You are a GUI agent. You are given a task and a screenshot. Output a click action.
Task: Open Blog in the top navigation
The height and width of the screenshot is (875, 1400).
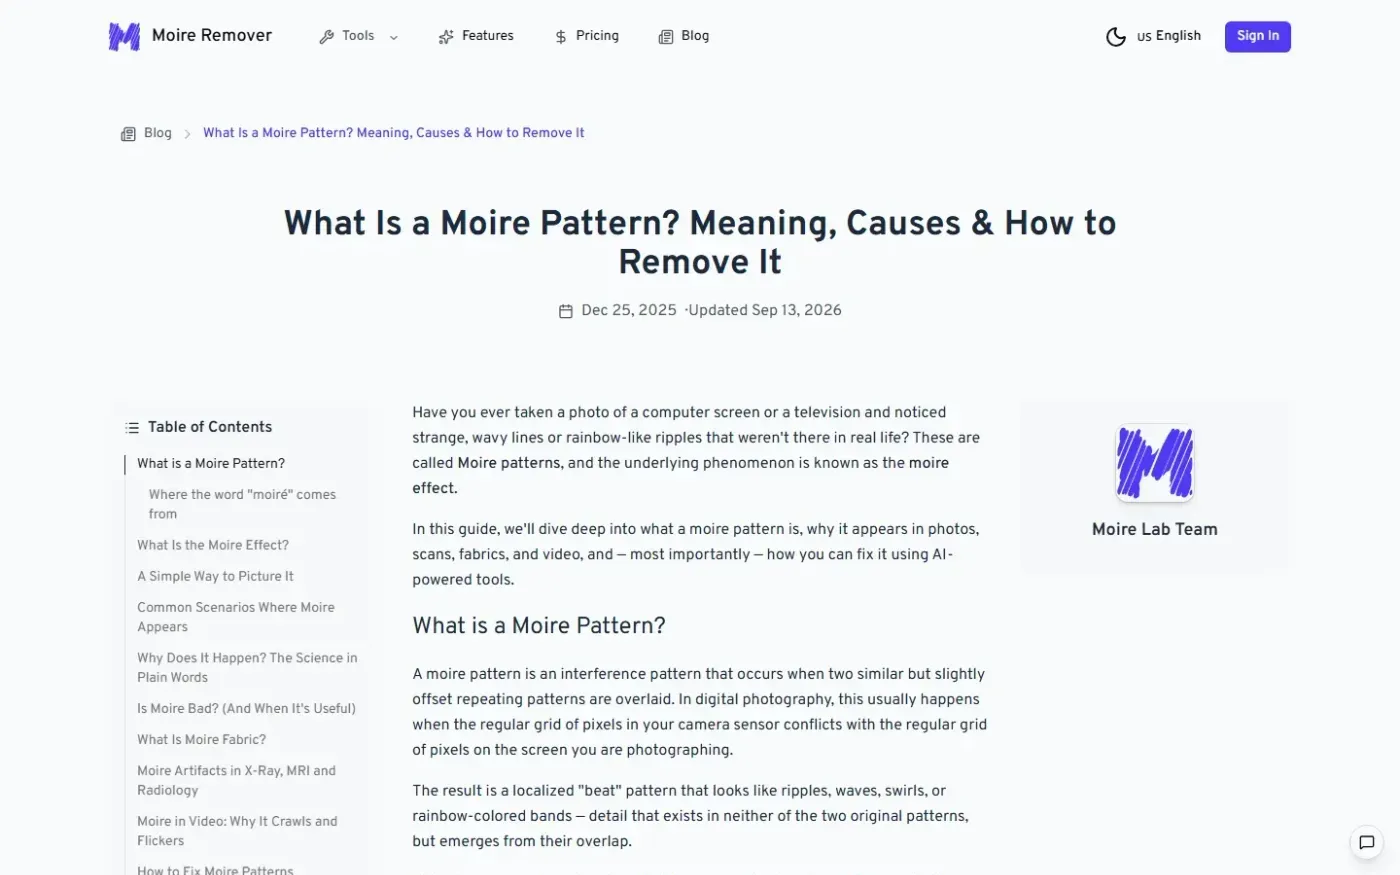click(684, 36)
